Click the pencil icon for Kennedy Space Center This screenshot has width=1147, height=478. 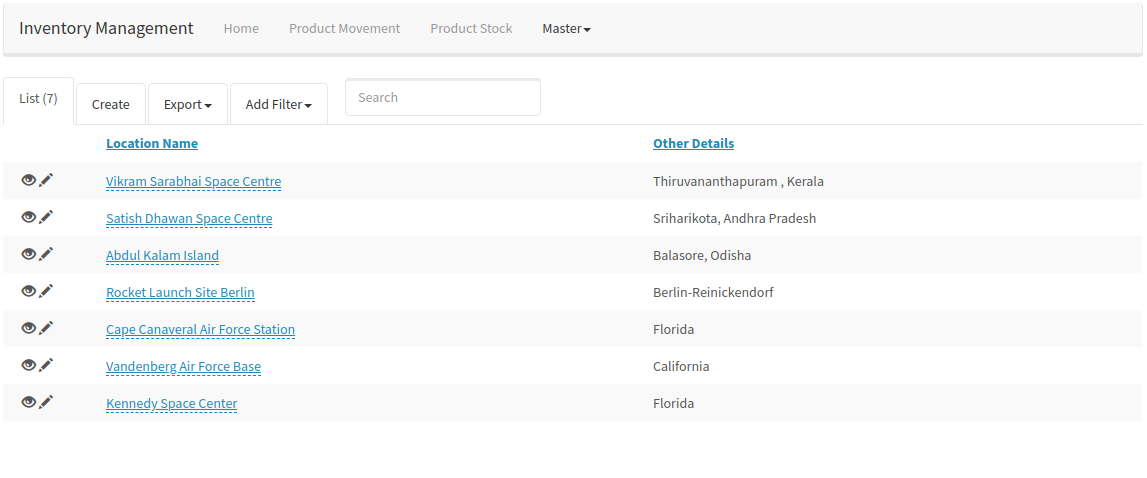tap(46, 402)
